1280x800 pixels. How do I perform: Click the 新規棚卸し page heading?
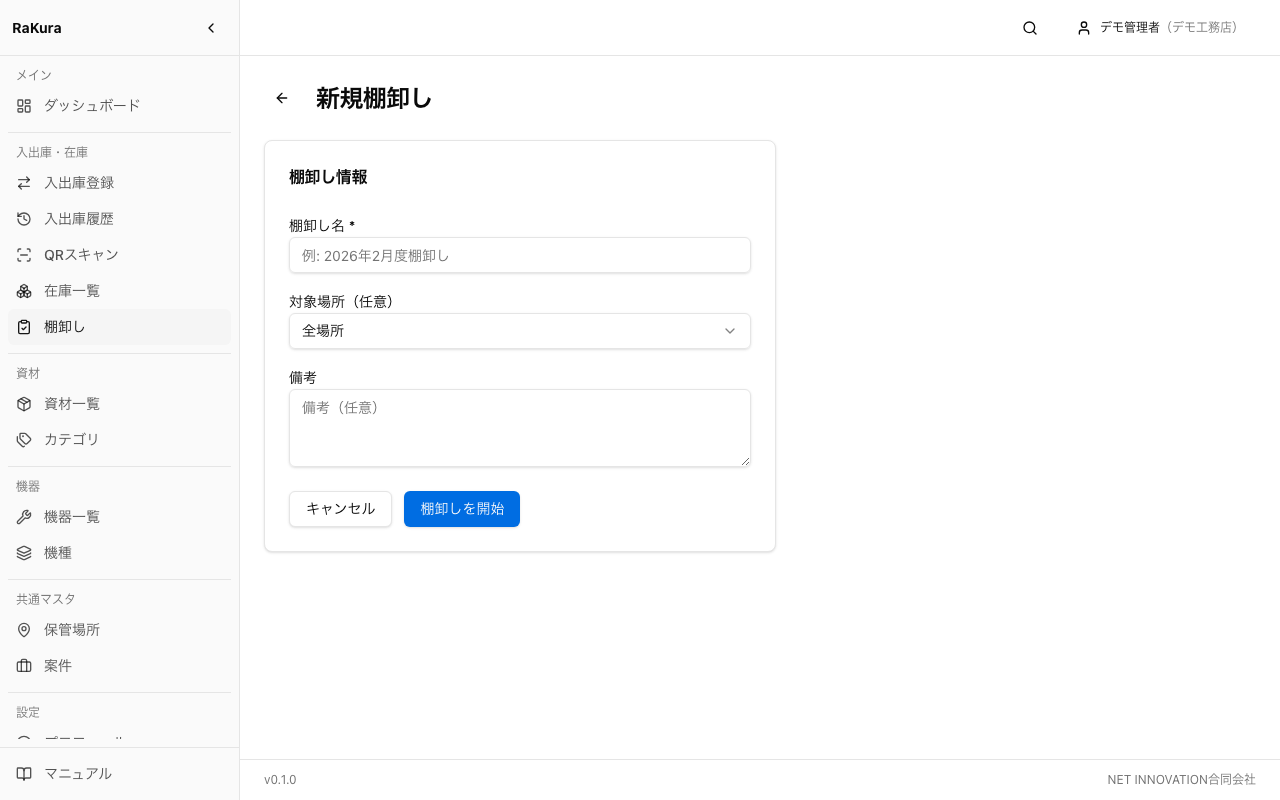click(374, 98)
